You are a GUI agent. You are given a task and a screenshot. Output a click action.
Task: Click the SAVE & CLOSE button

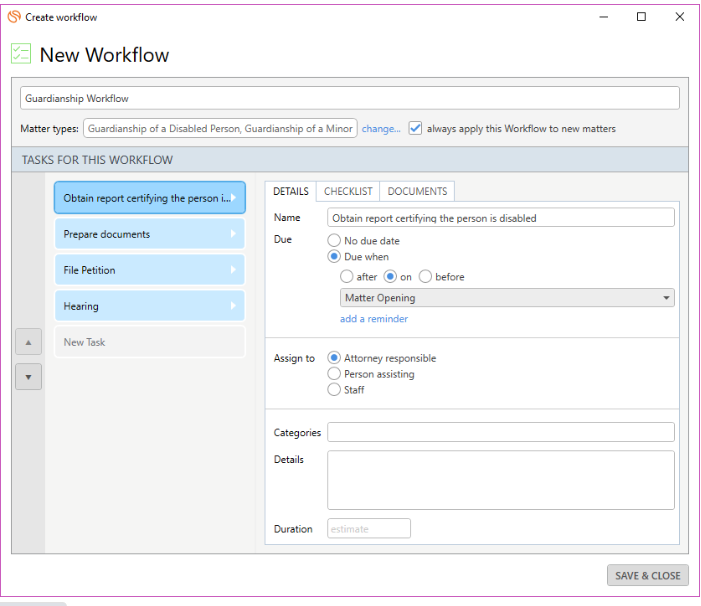pos(647,575)
